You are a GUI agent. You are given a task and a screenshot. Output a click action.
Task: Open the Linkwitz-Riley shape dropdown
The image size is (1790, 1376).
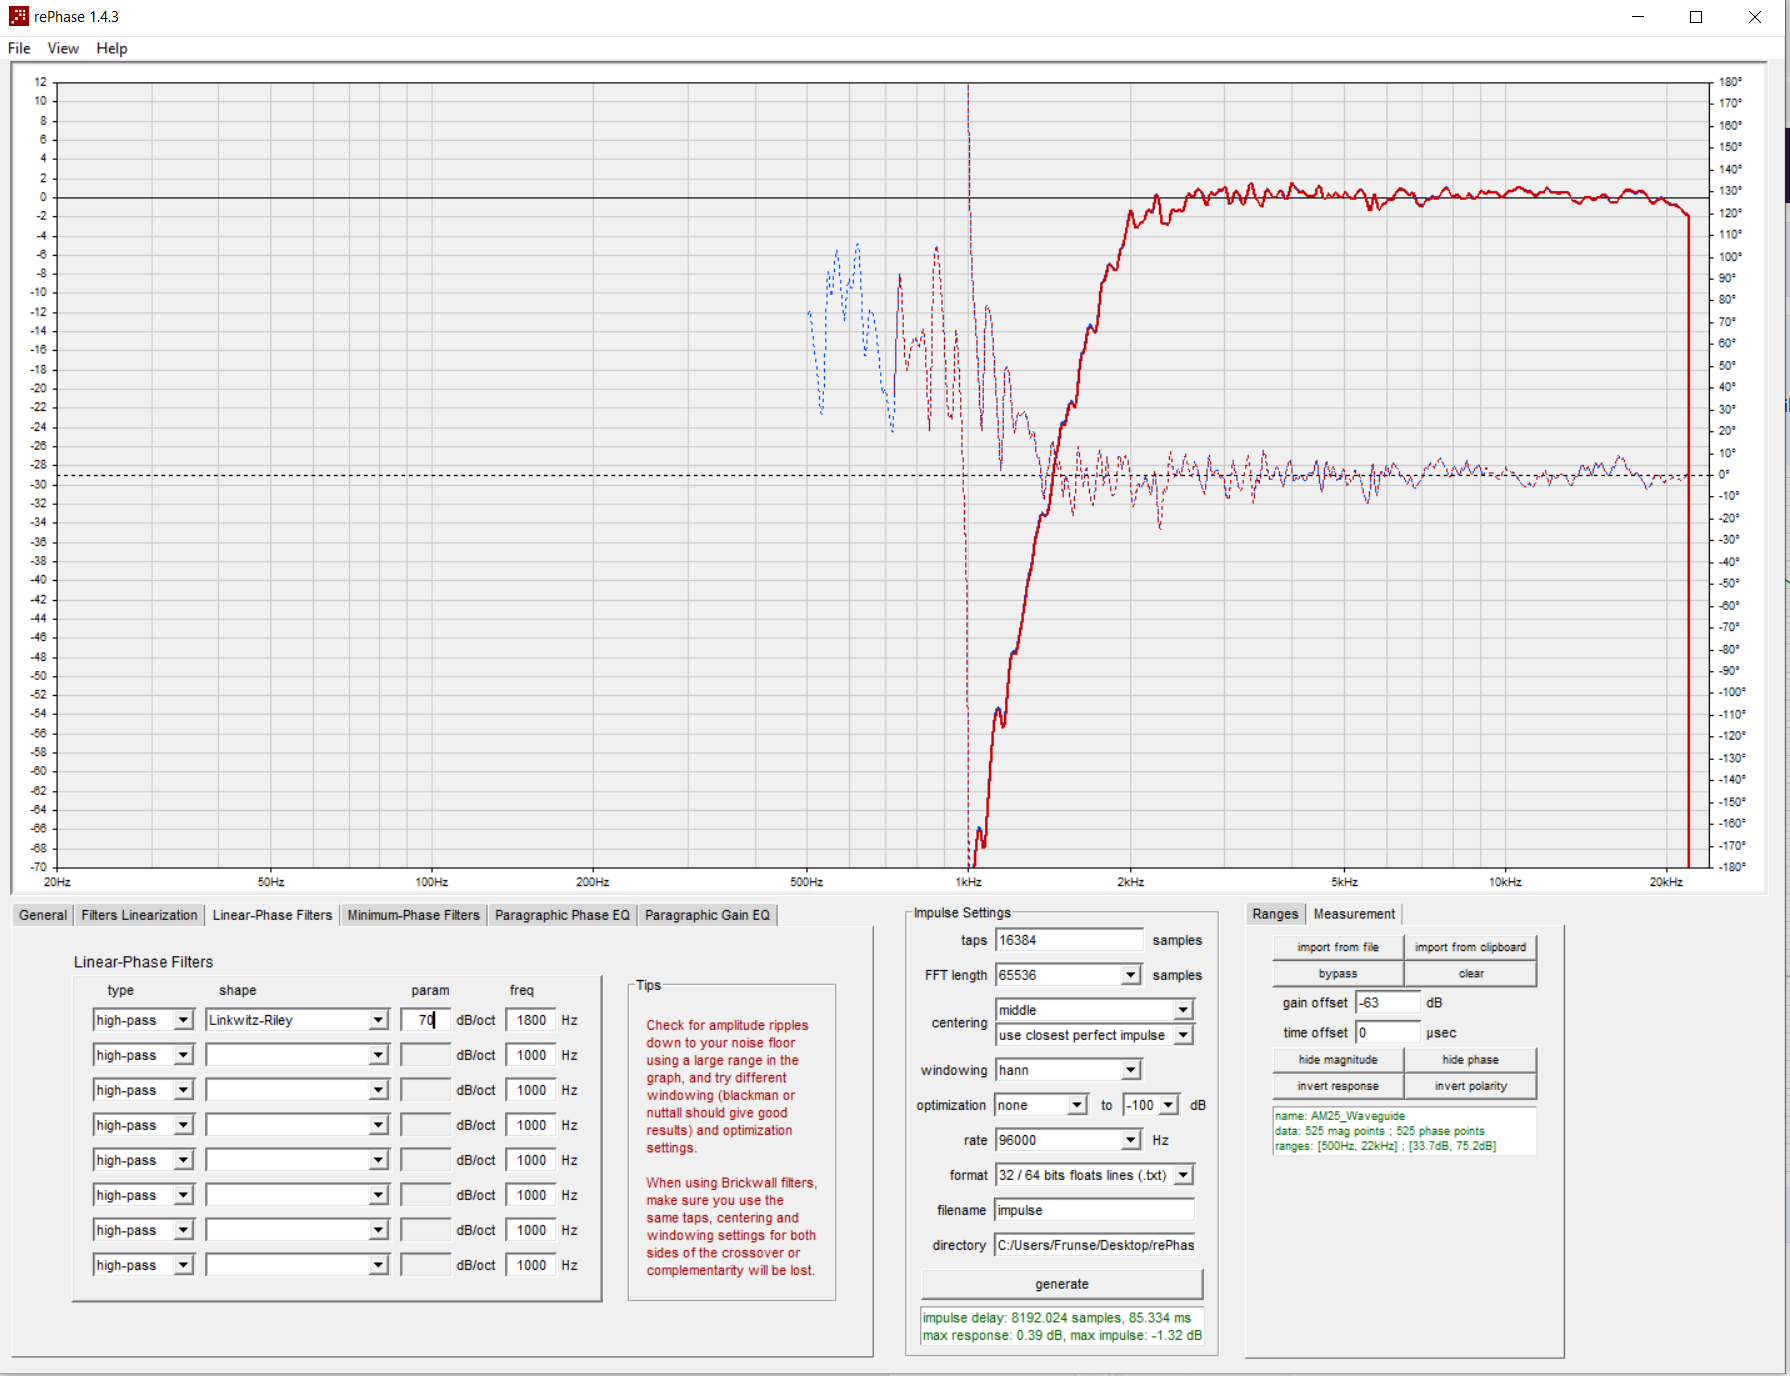[x=377, y=1020]
